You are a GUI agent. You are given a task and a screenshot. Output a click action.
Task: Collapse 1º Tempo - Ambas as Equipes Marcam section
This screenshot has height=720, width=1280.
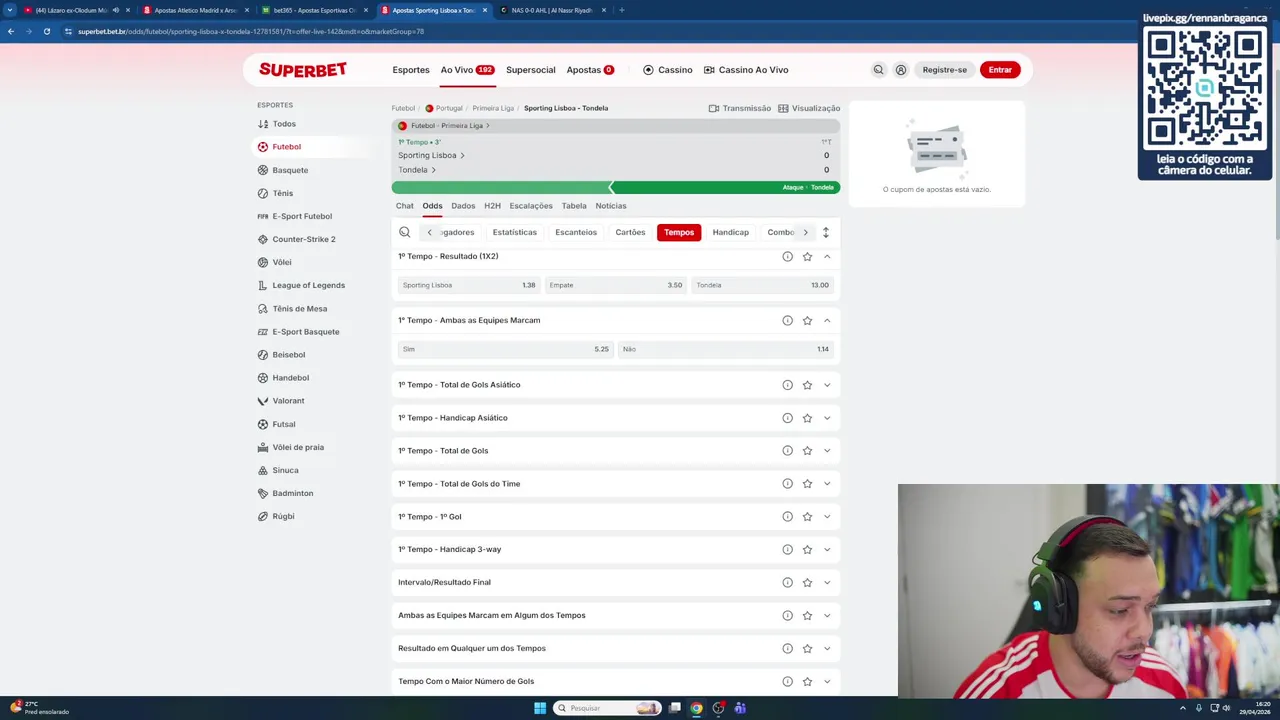click(x=827, y=321)
